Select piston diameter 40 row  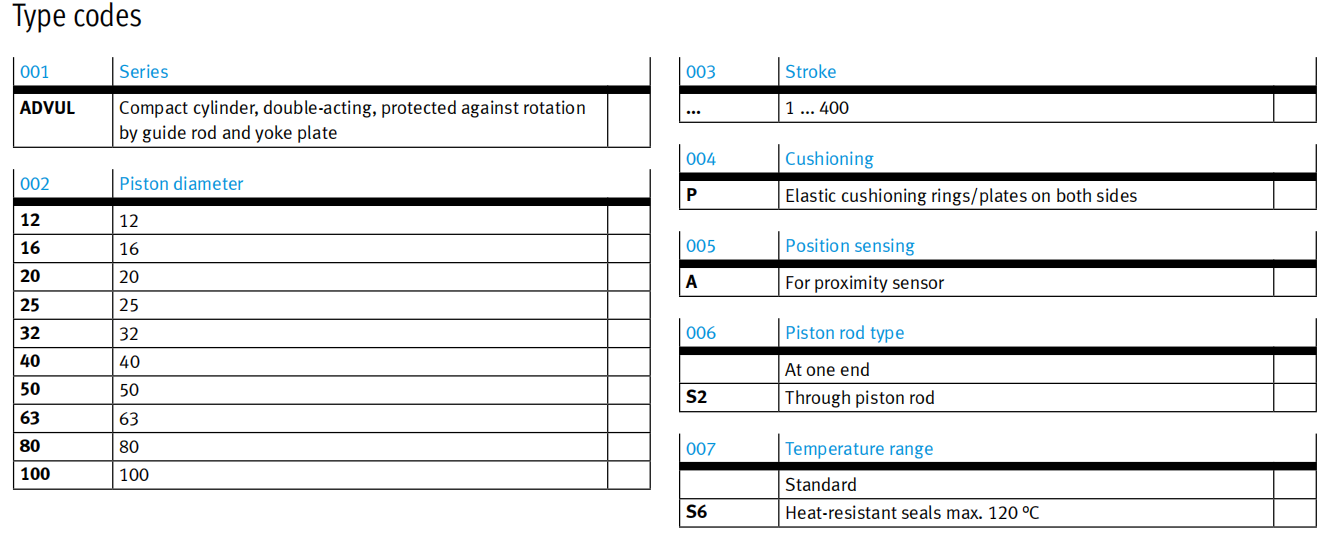pyautogui.click(x=331, y=361)
